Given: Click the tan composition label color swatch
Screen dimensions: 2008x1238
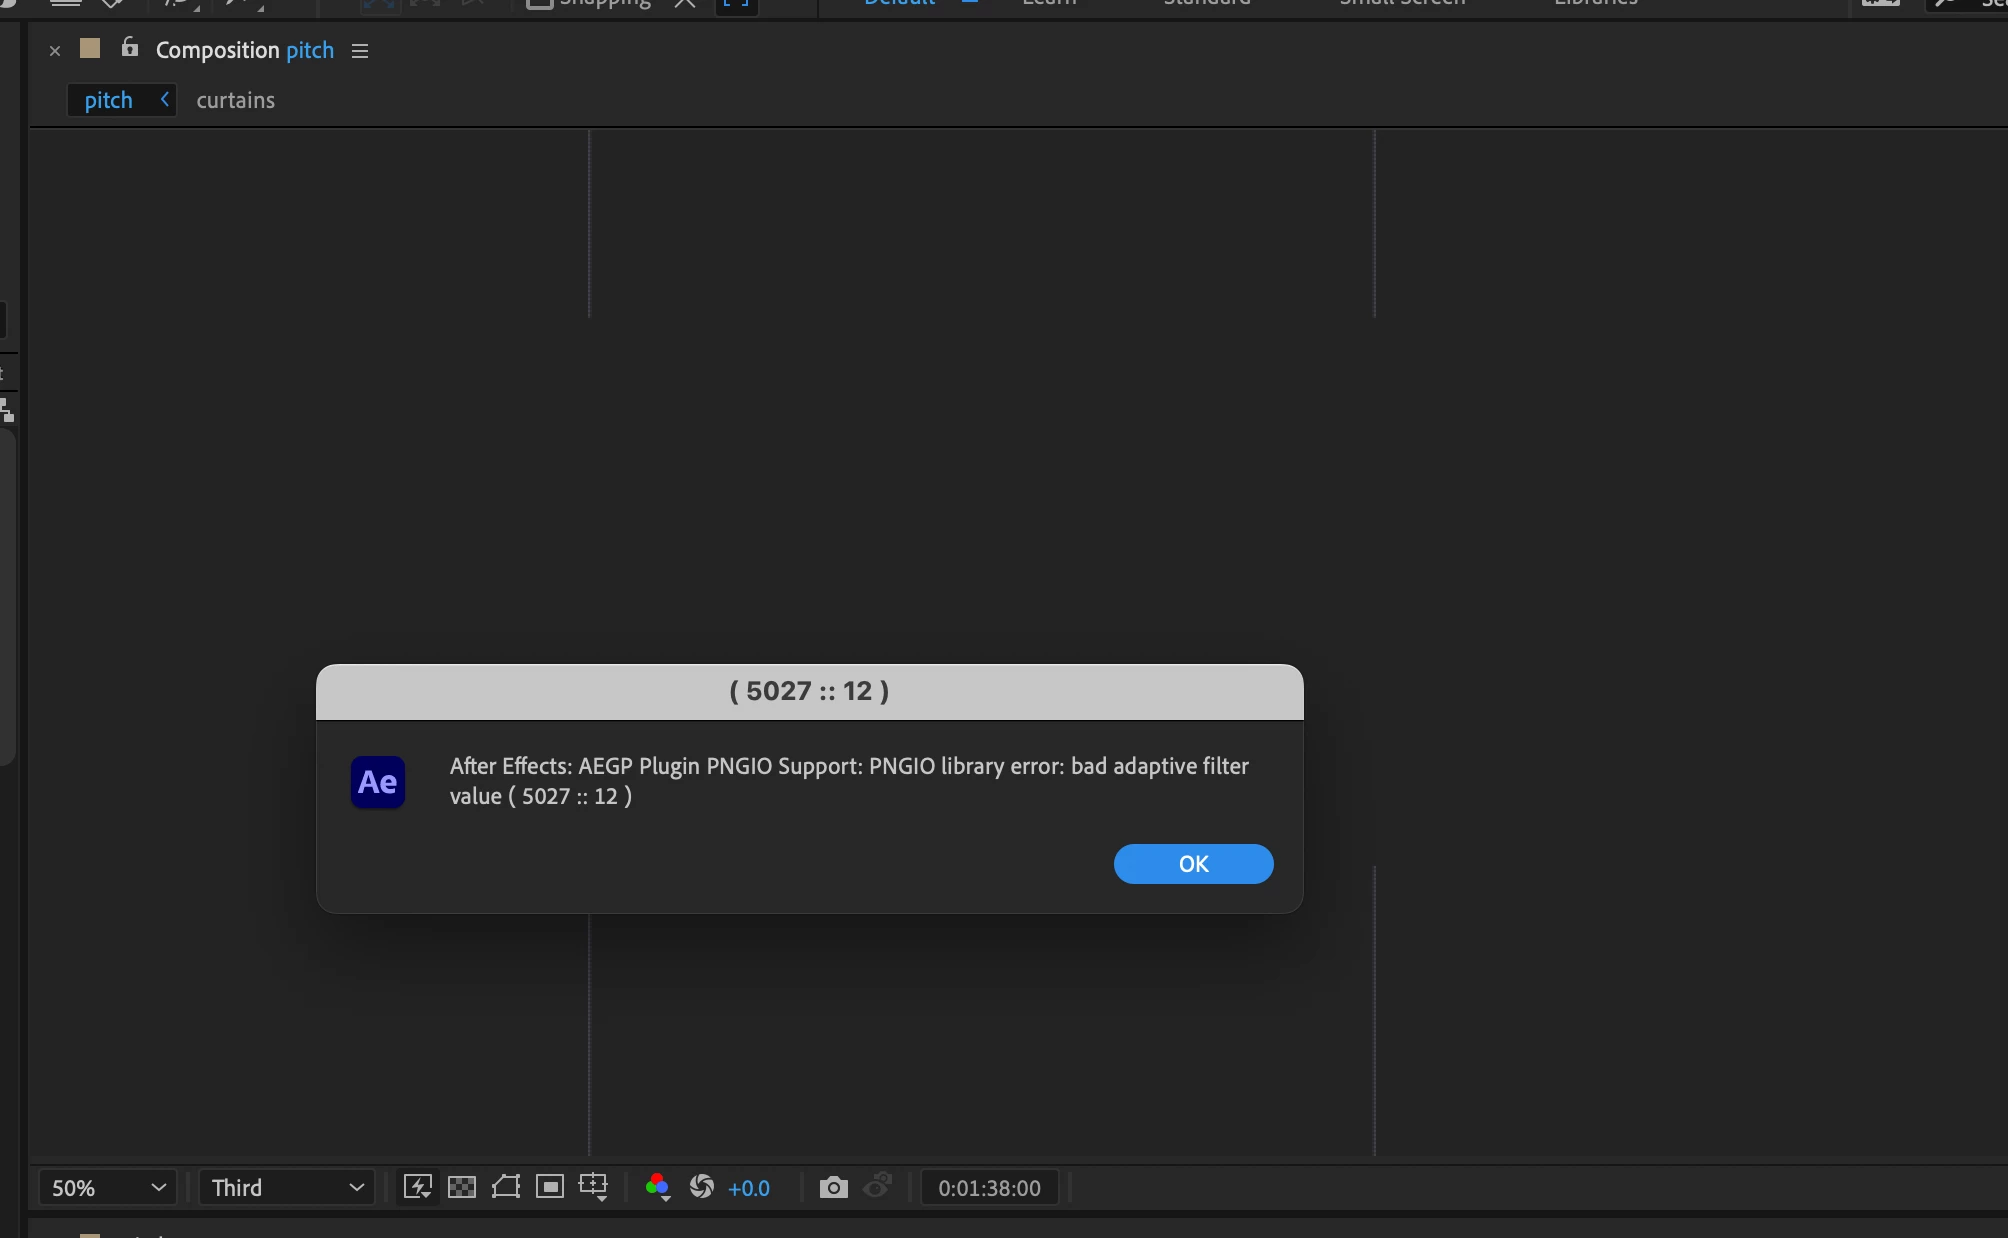Looking at the screenshot, I should coord(90,48).
